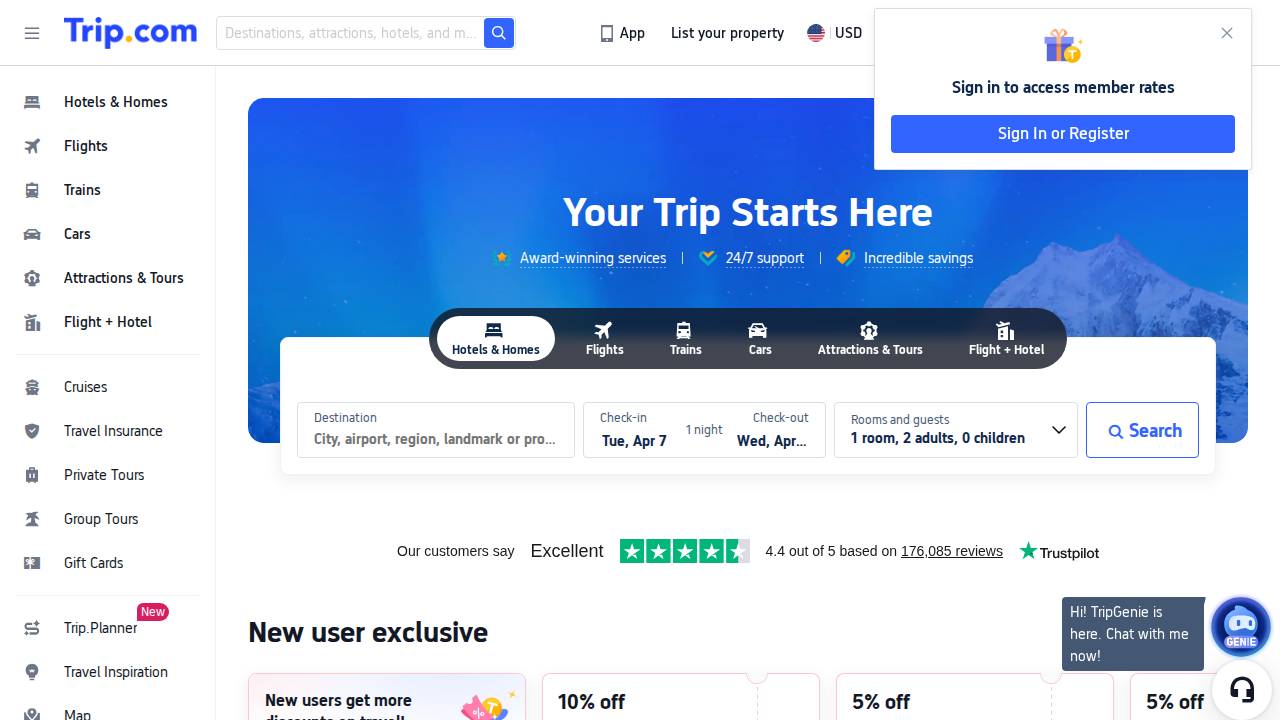Click the mobile App icon
This screenshot has width=1280, height=720.
606,33
